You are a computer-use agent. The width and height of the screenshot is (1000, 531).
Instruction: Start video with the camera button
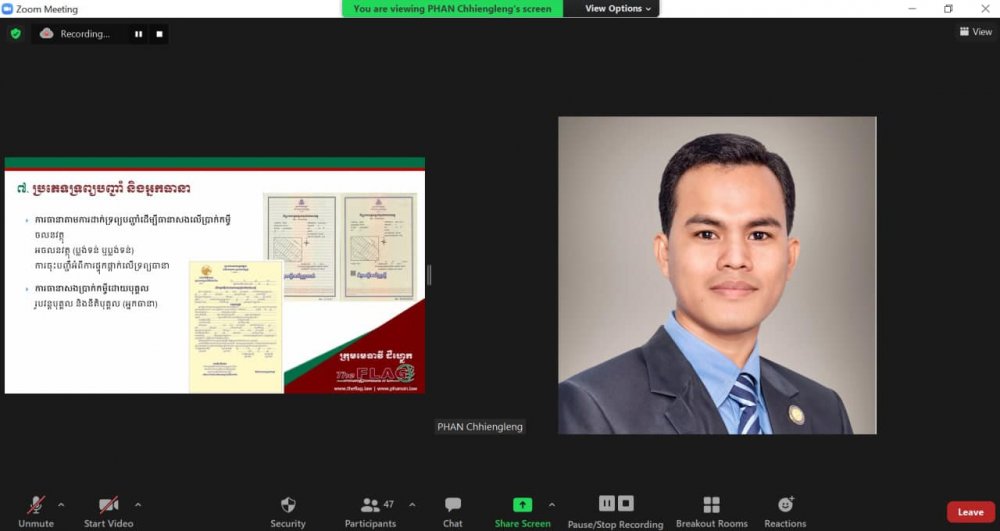(108, 506)
